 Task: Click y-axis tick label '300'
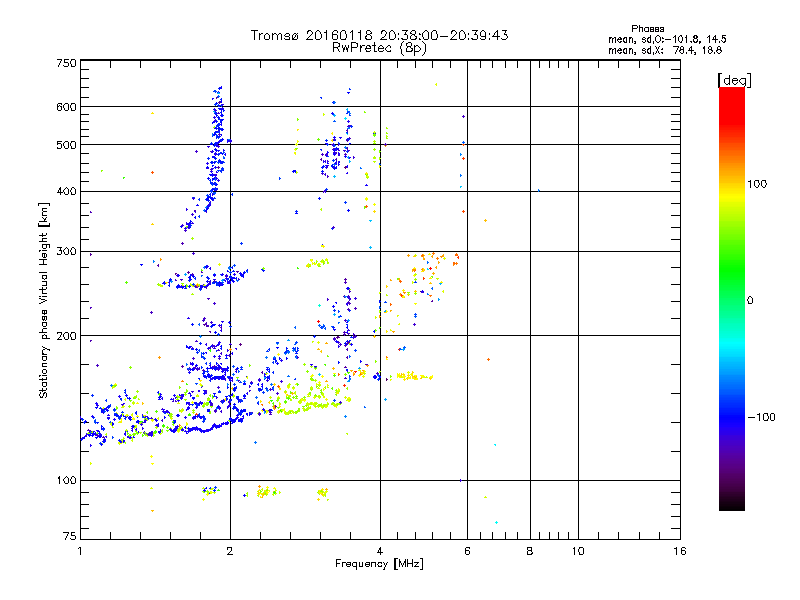coord(66,252)
